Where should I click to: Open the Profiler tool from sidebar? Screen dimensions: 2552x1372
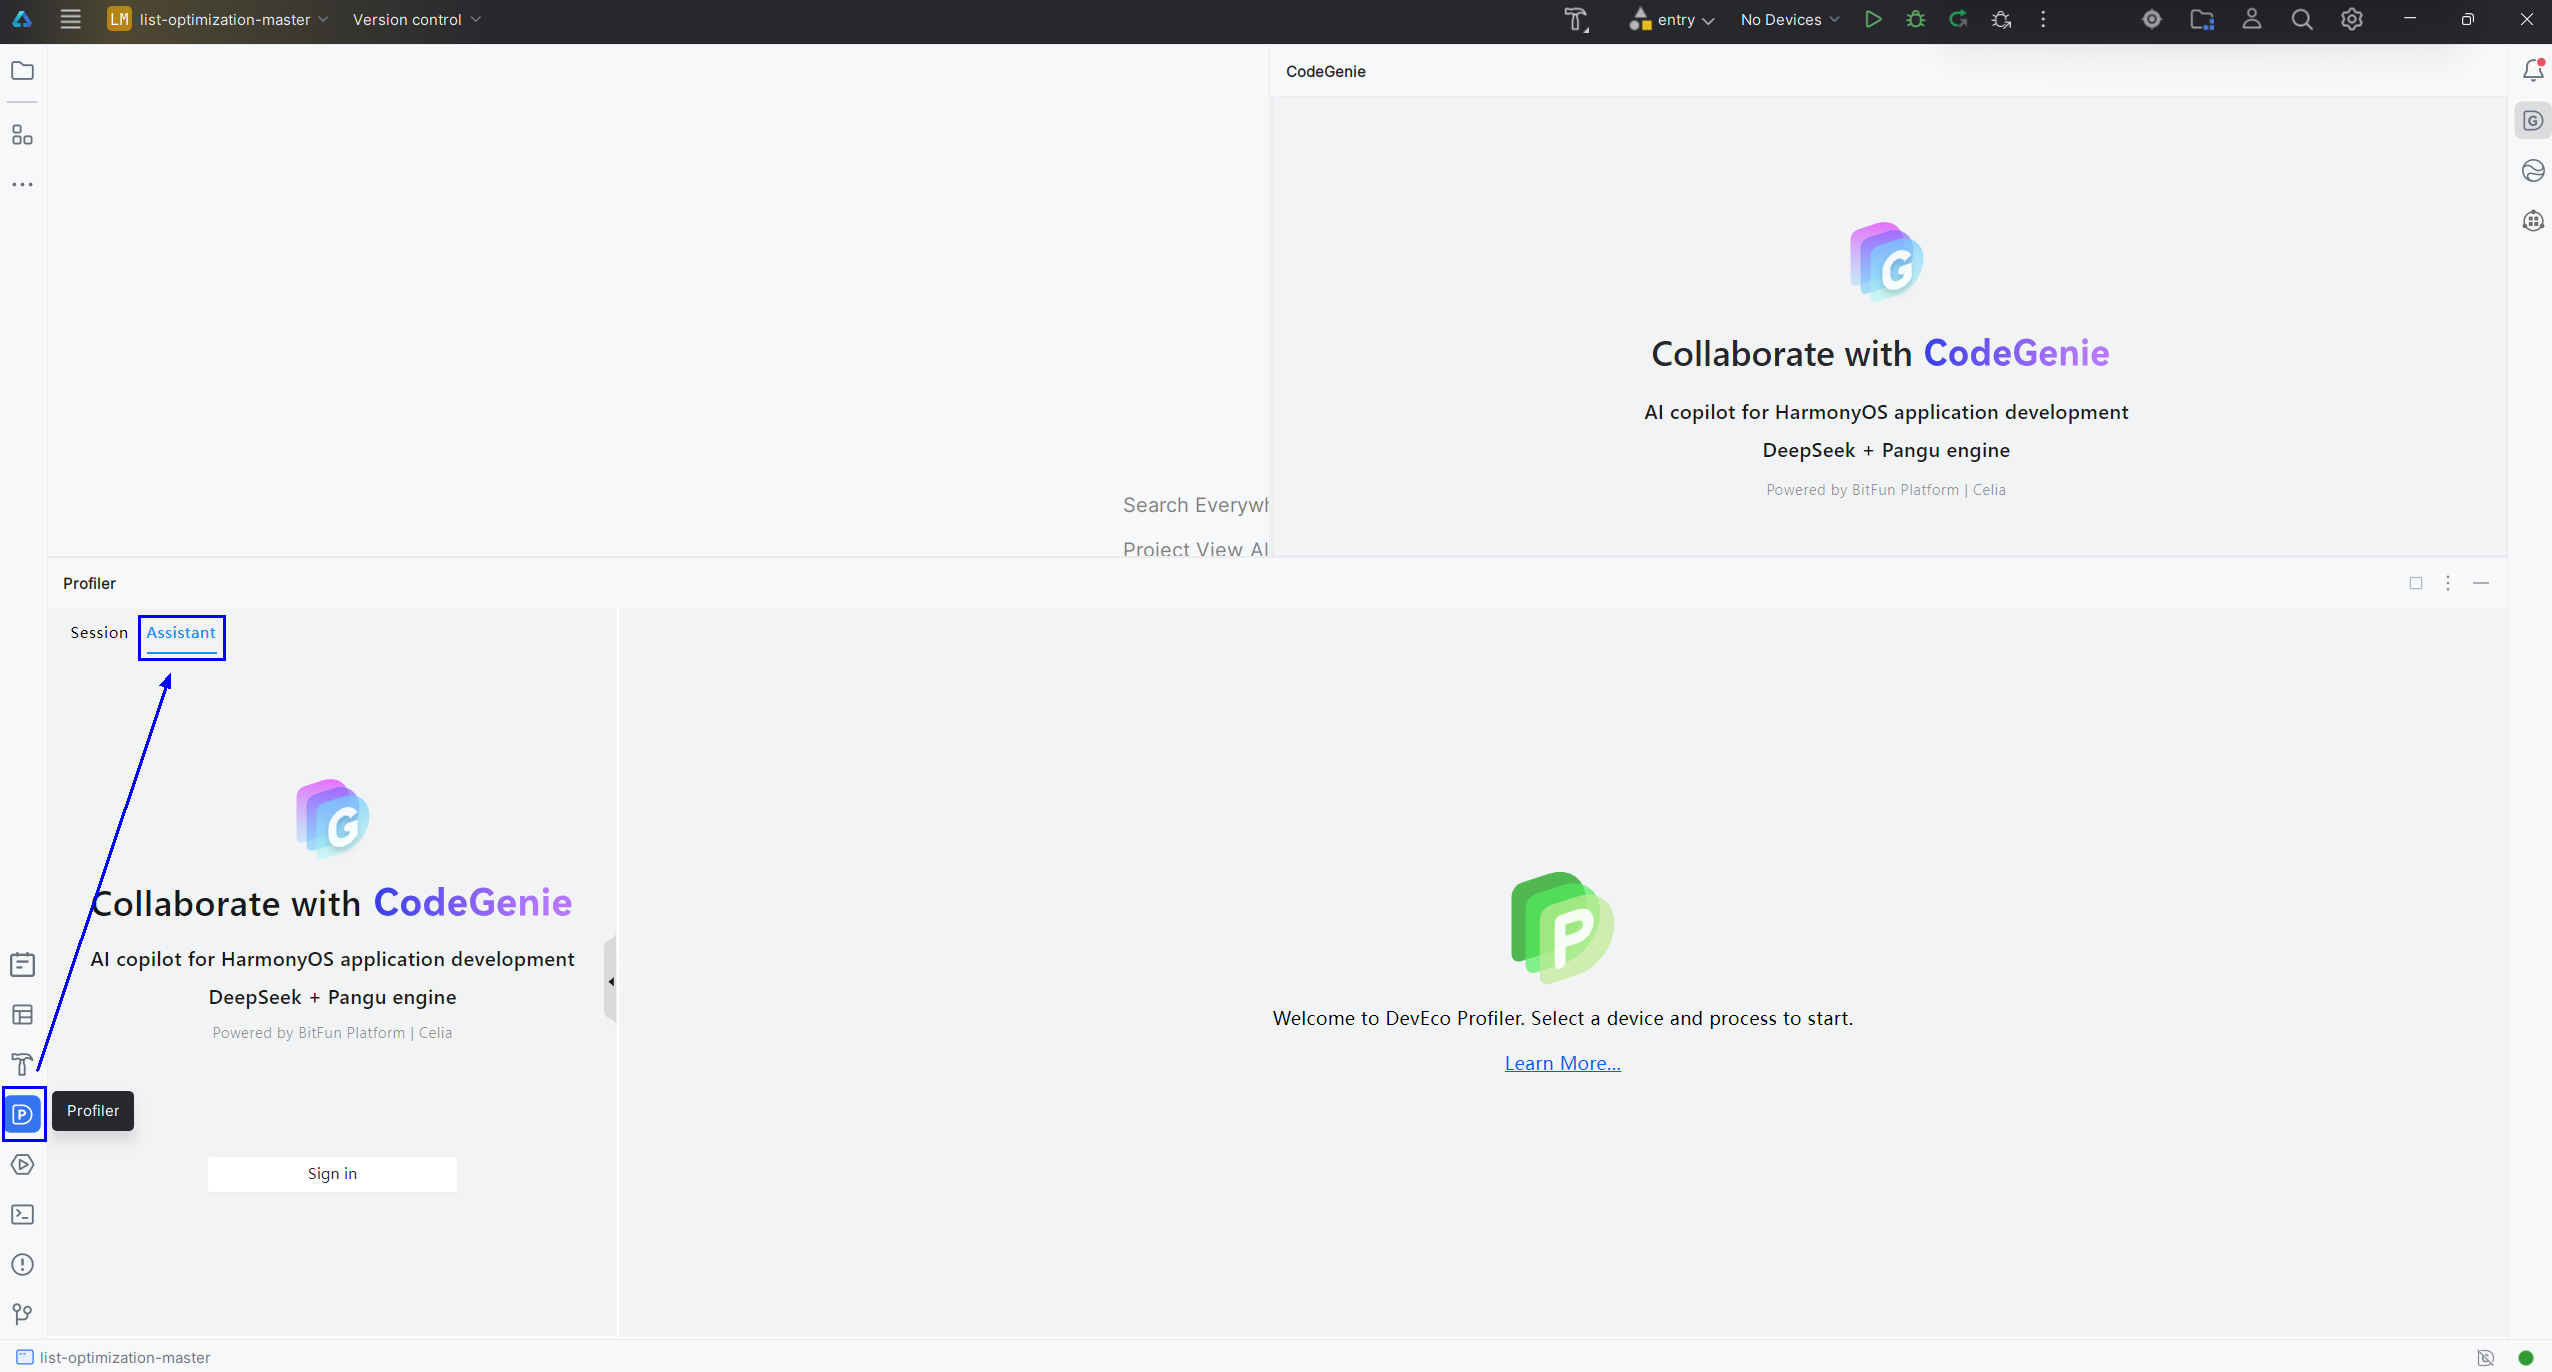pos(23,1113)
